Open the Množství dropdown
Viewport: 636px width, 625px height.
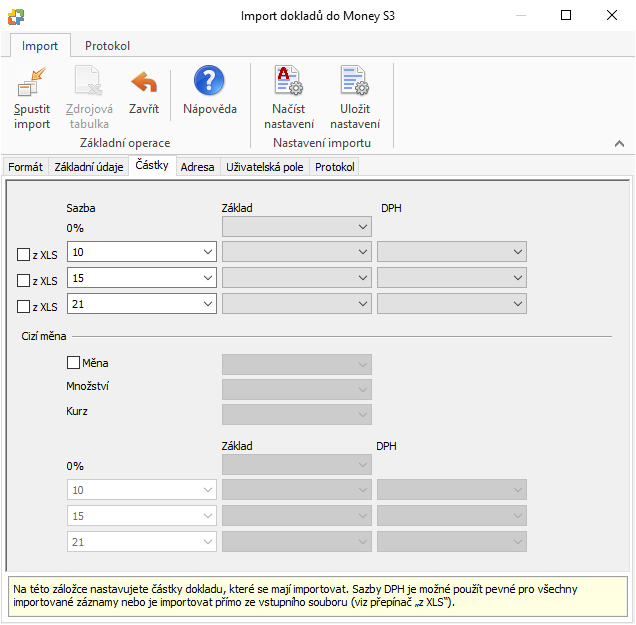[297, 389]
